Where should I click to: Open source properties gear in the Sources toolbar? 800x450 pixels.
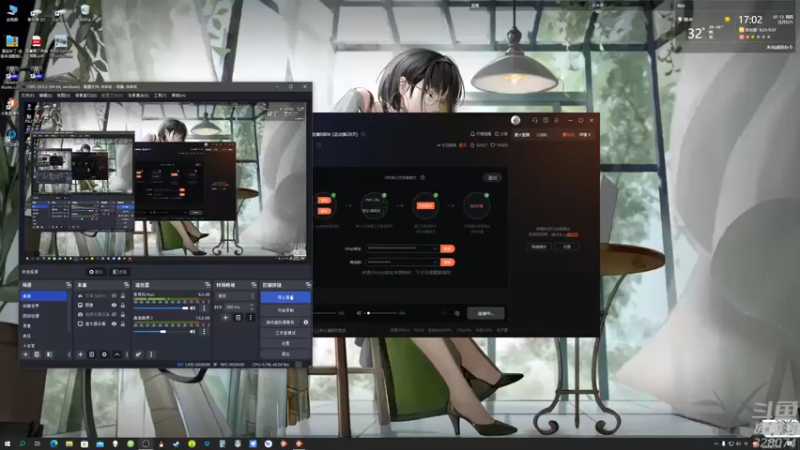coord(104,354)
